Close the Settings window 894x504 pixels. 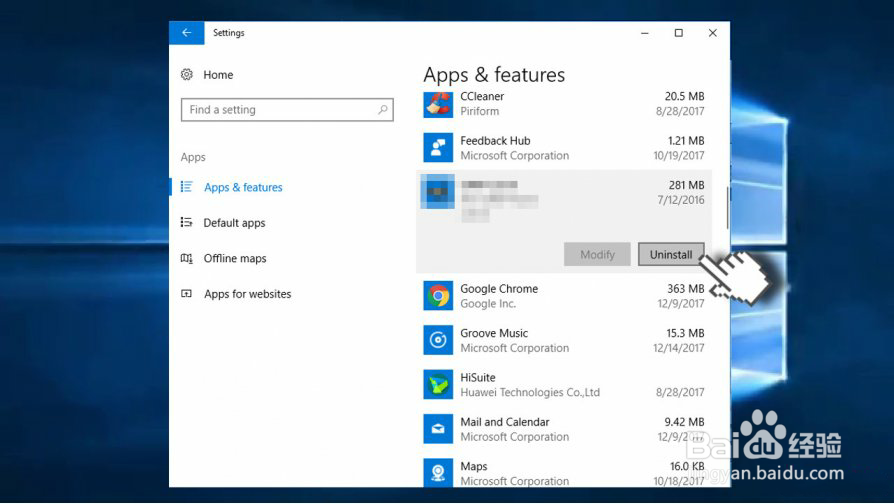pyautogui.click(x=713, y=33)
